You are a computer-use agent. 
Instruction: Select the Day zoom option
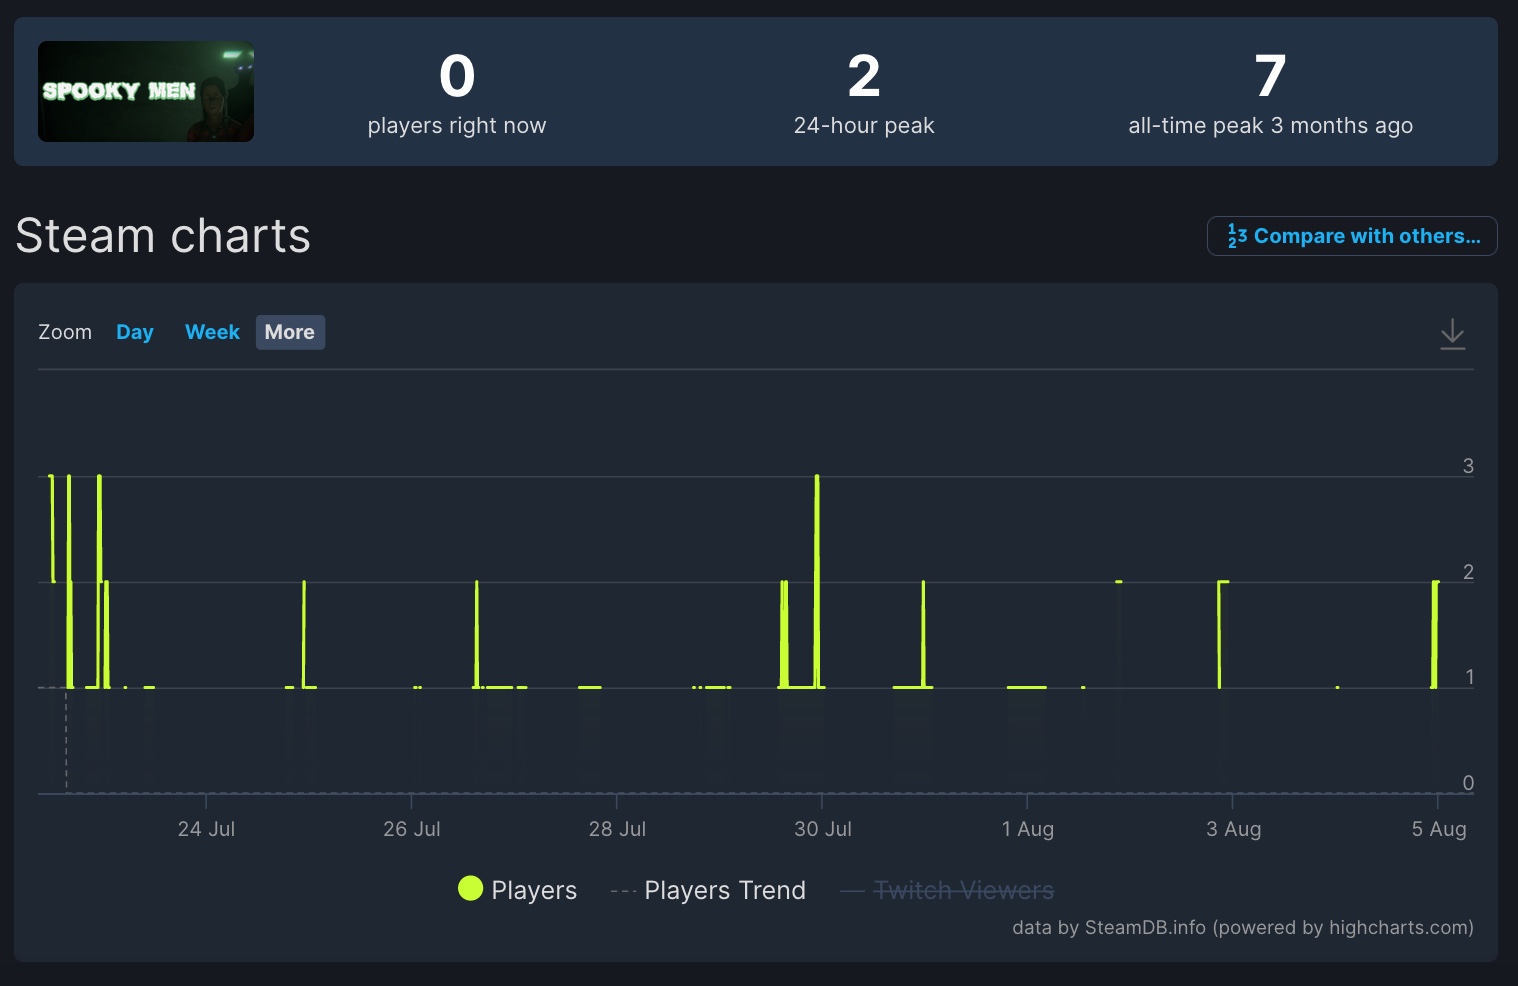135,332
